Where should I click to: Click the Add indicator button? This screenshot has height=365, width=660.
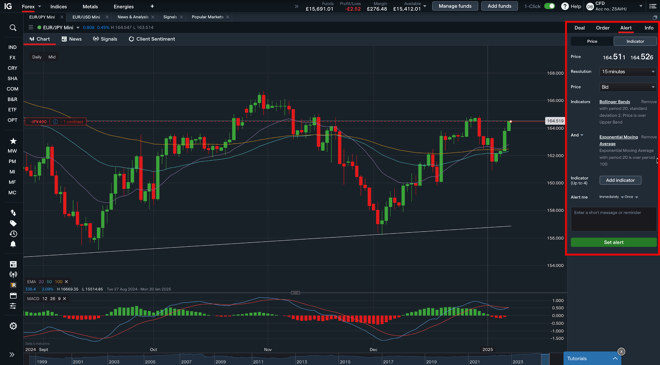620,180
